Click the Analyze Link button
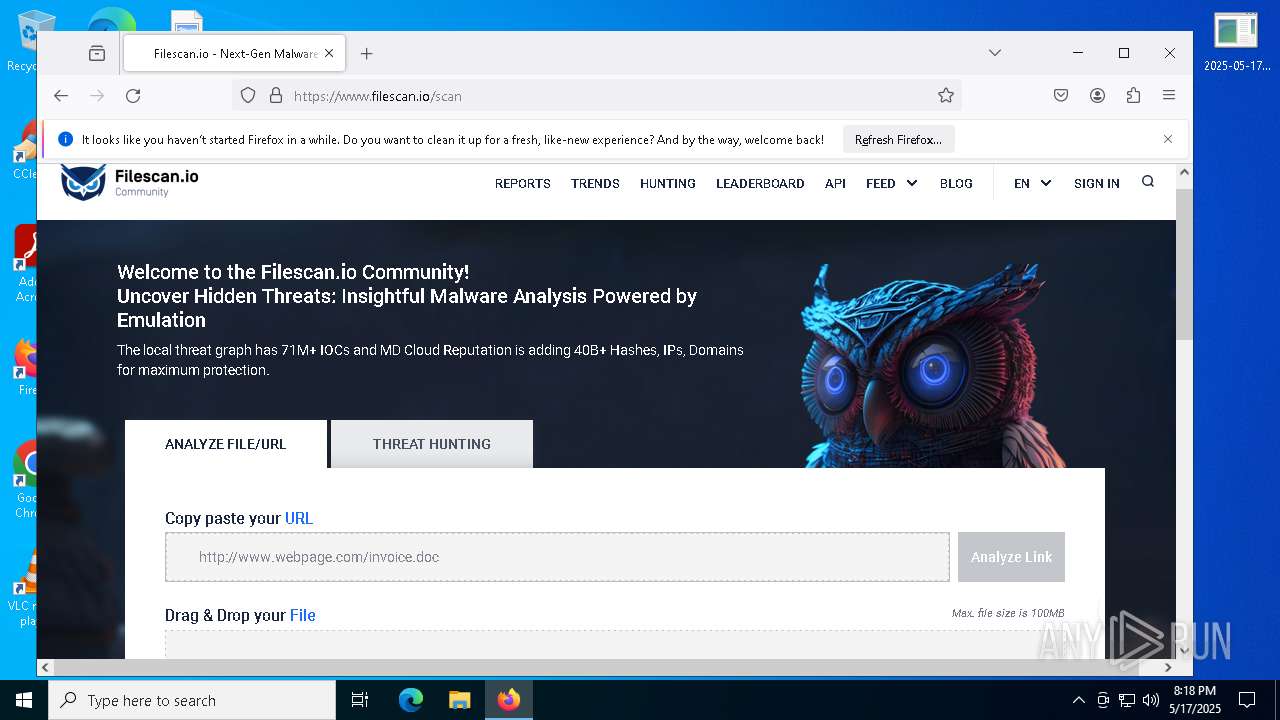This screenshot has width=1280, height=720. point(1011,557)
